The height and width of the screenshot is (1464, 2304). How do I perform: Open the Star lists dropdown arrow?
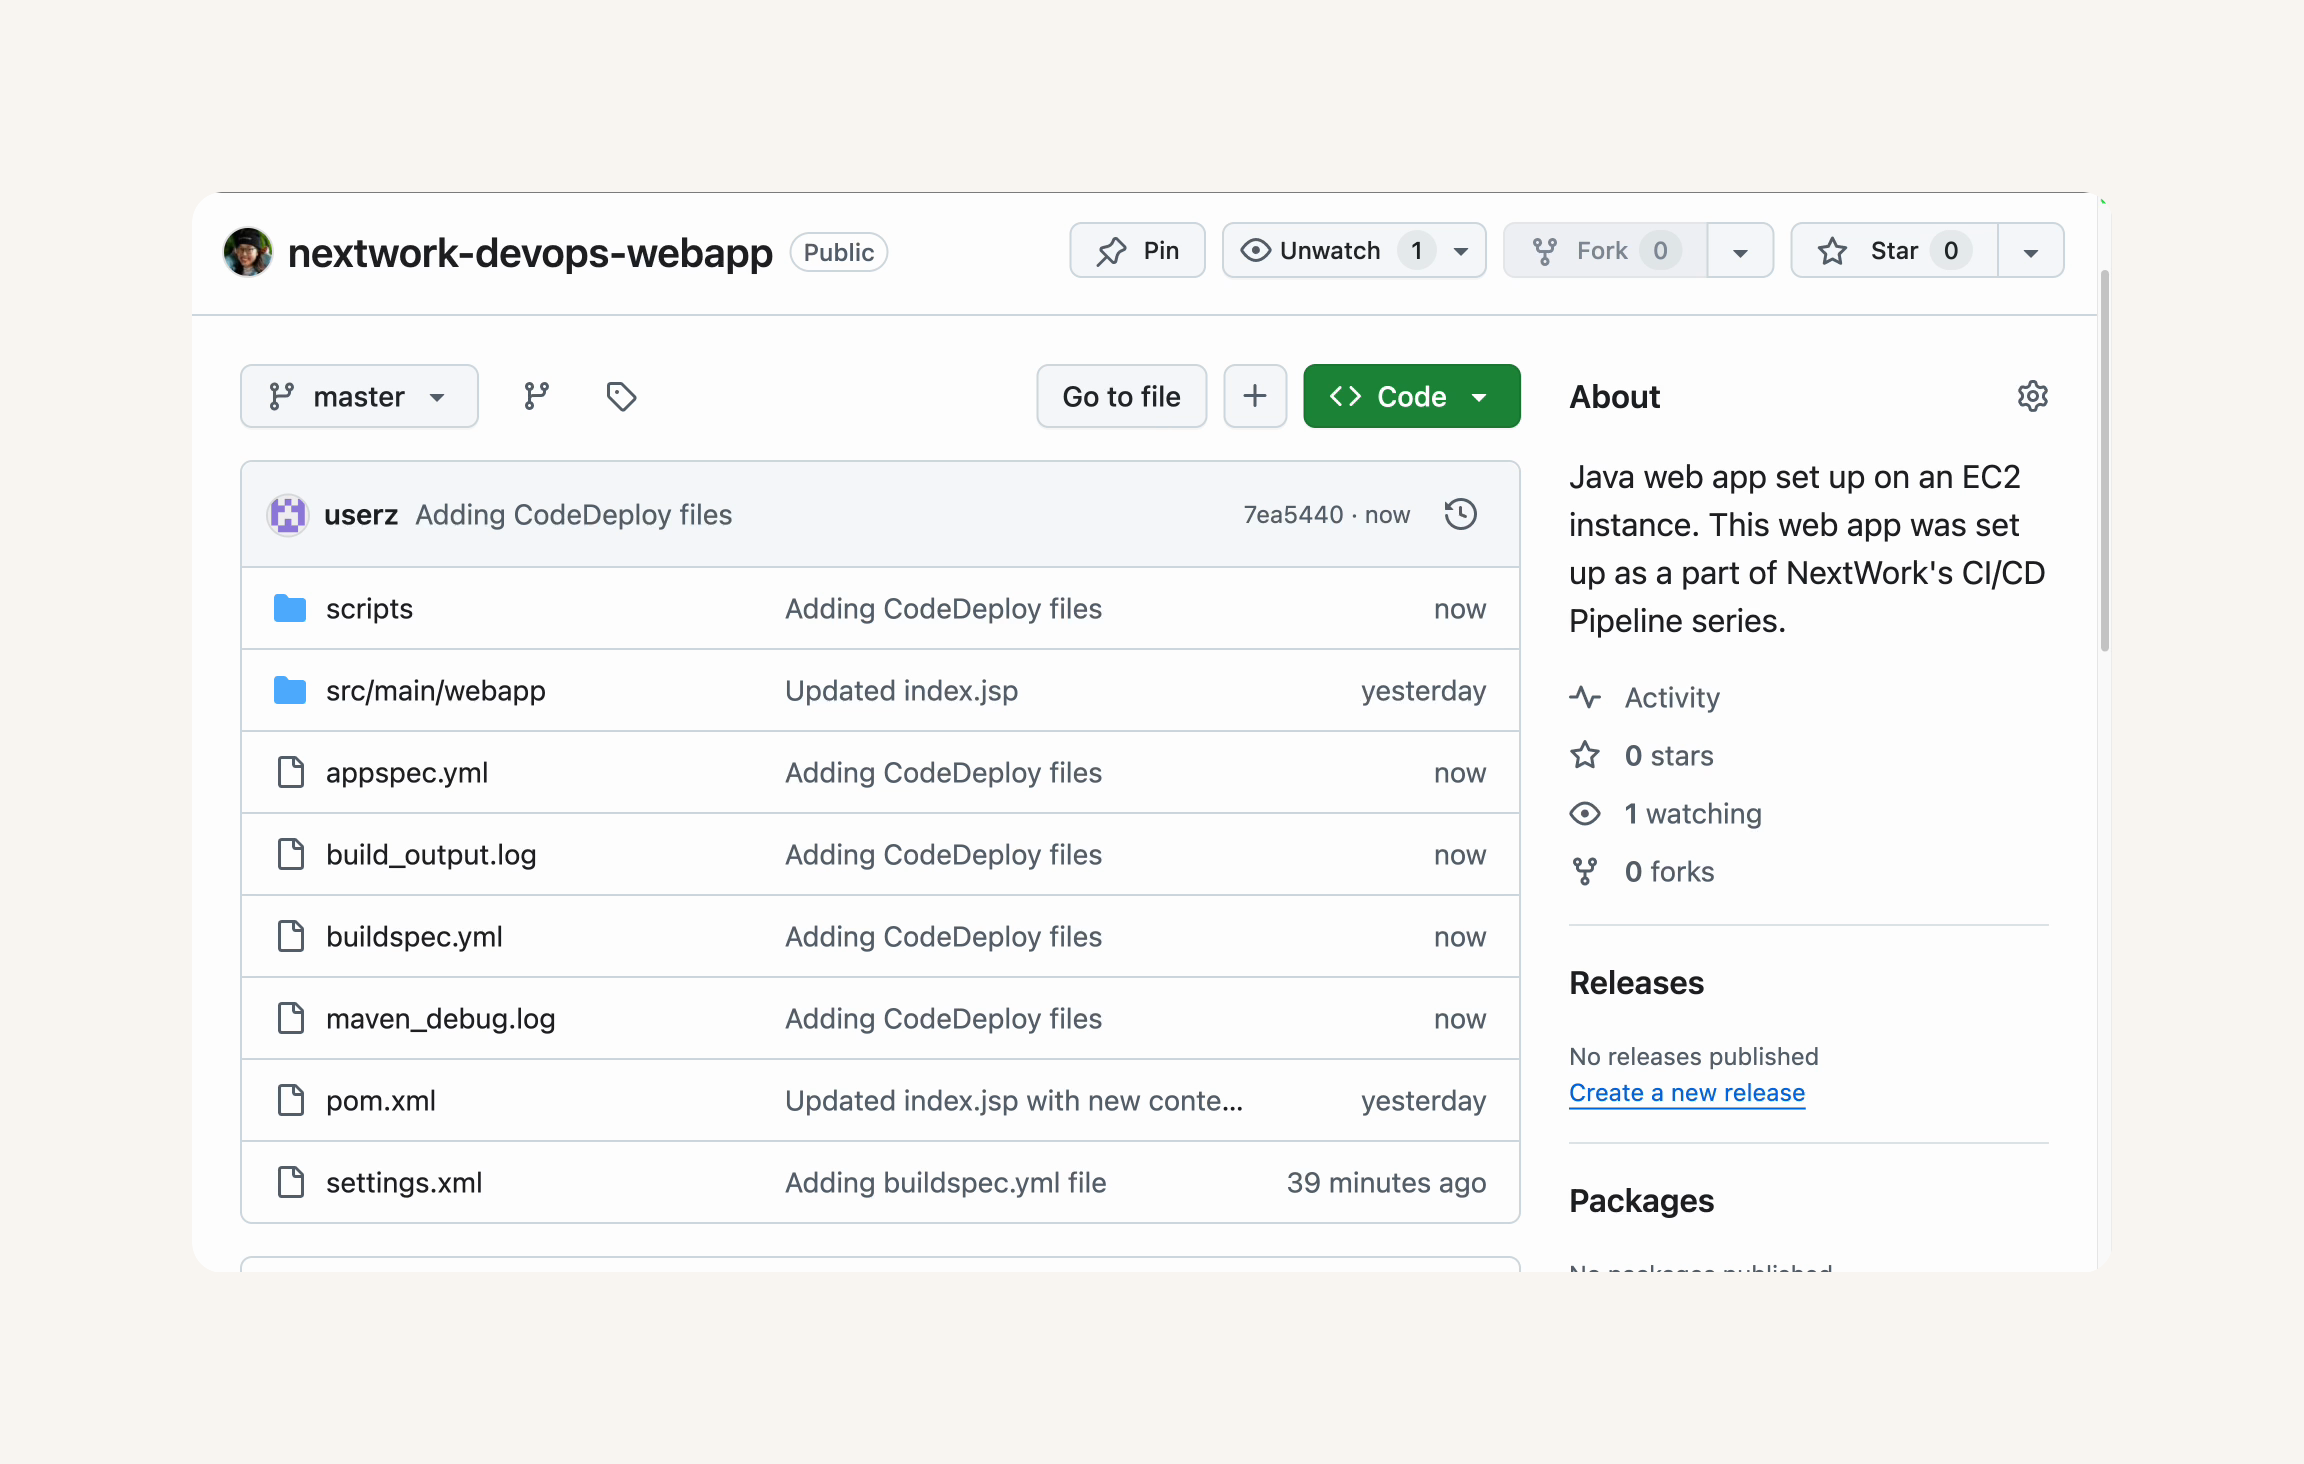click(x=2031, y=251)
